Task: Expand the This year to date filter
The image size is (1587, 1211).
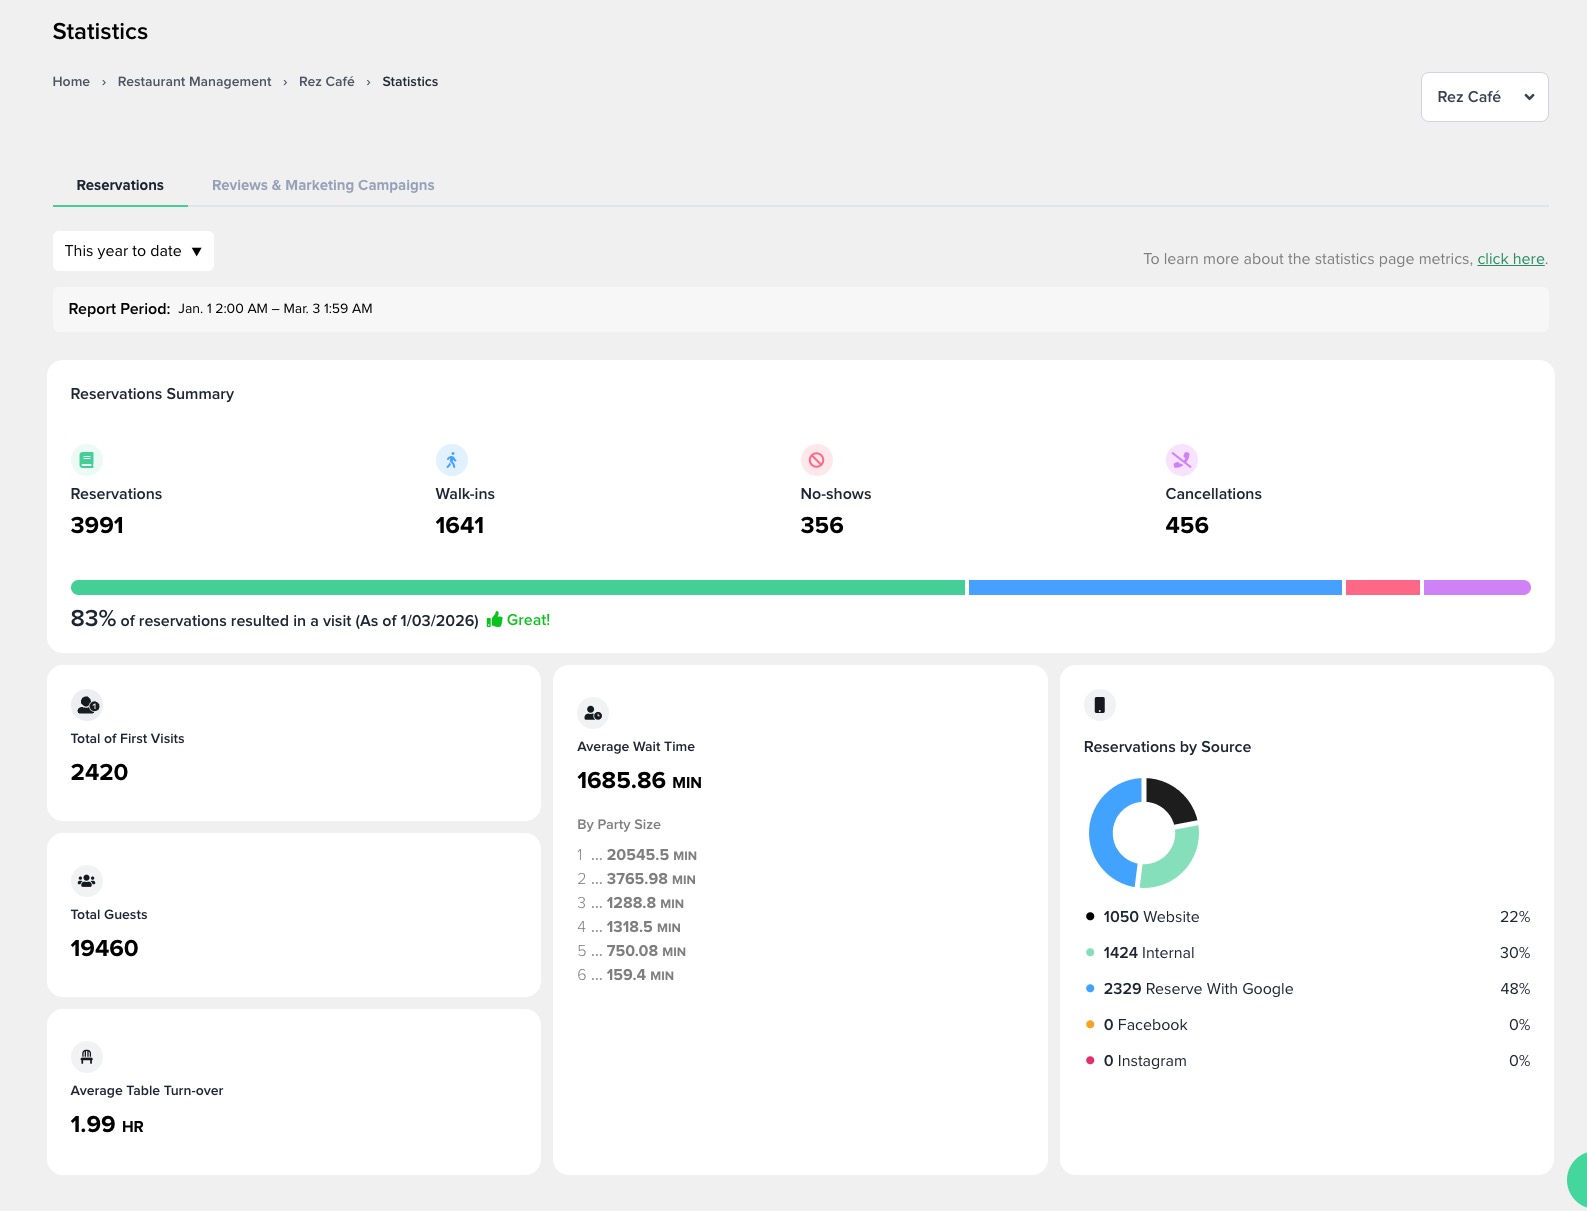Action: point(133,251)
